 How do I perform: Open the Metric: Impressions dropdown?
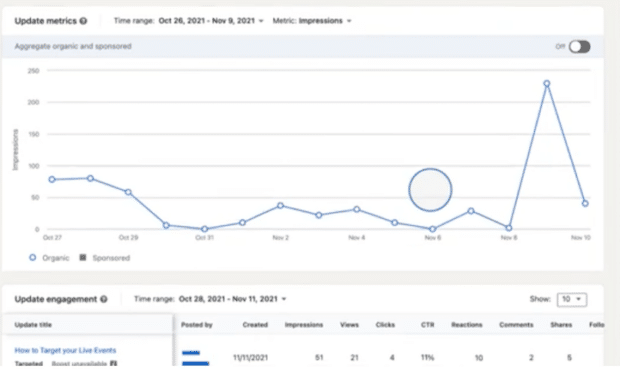(x=312, y=21)
